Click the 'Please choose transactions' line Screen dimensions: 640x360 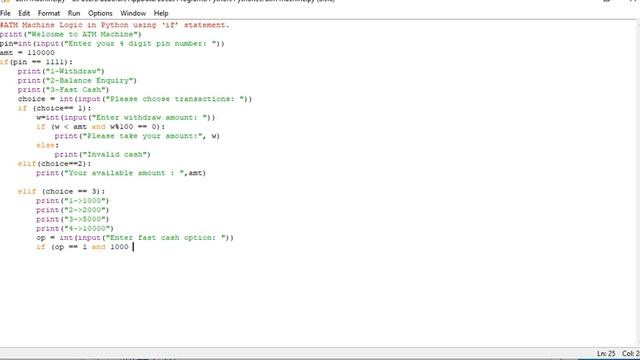tap(135, 99)
